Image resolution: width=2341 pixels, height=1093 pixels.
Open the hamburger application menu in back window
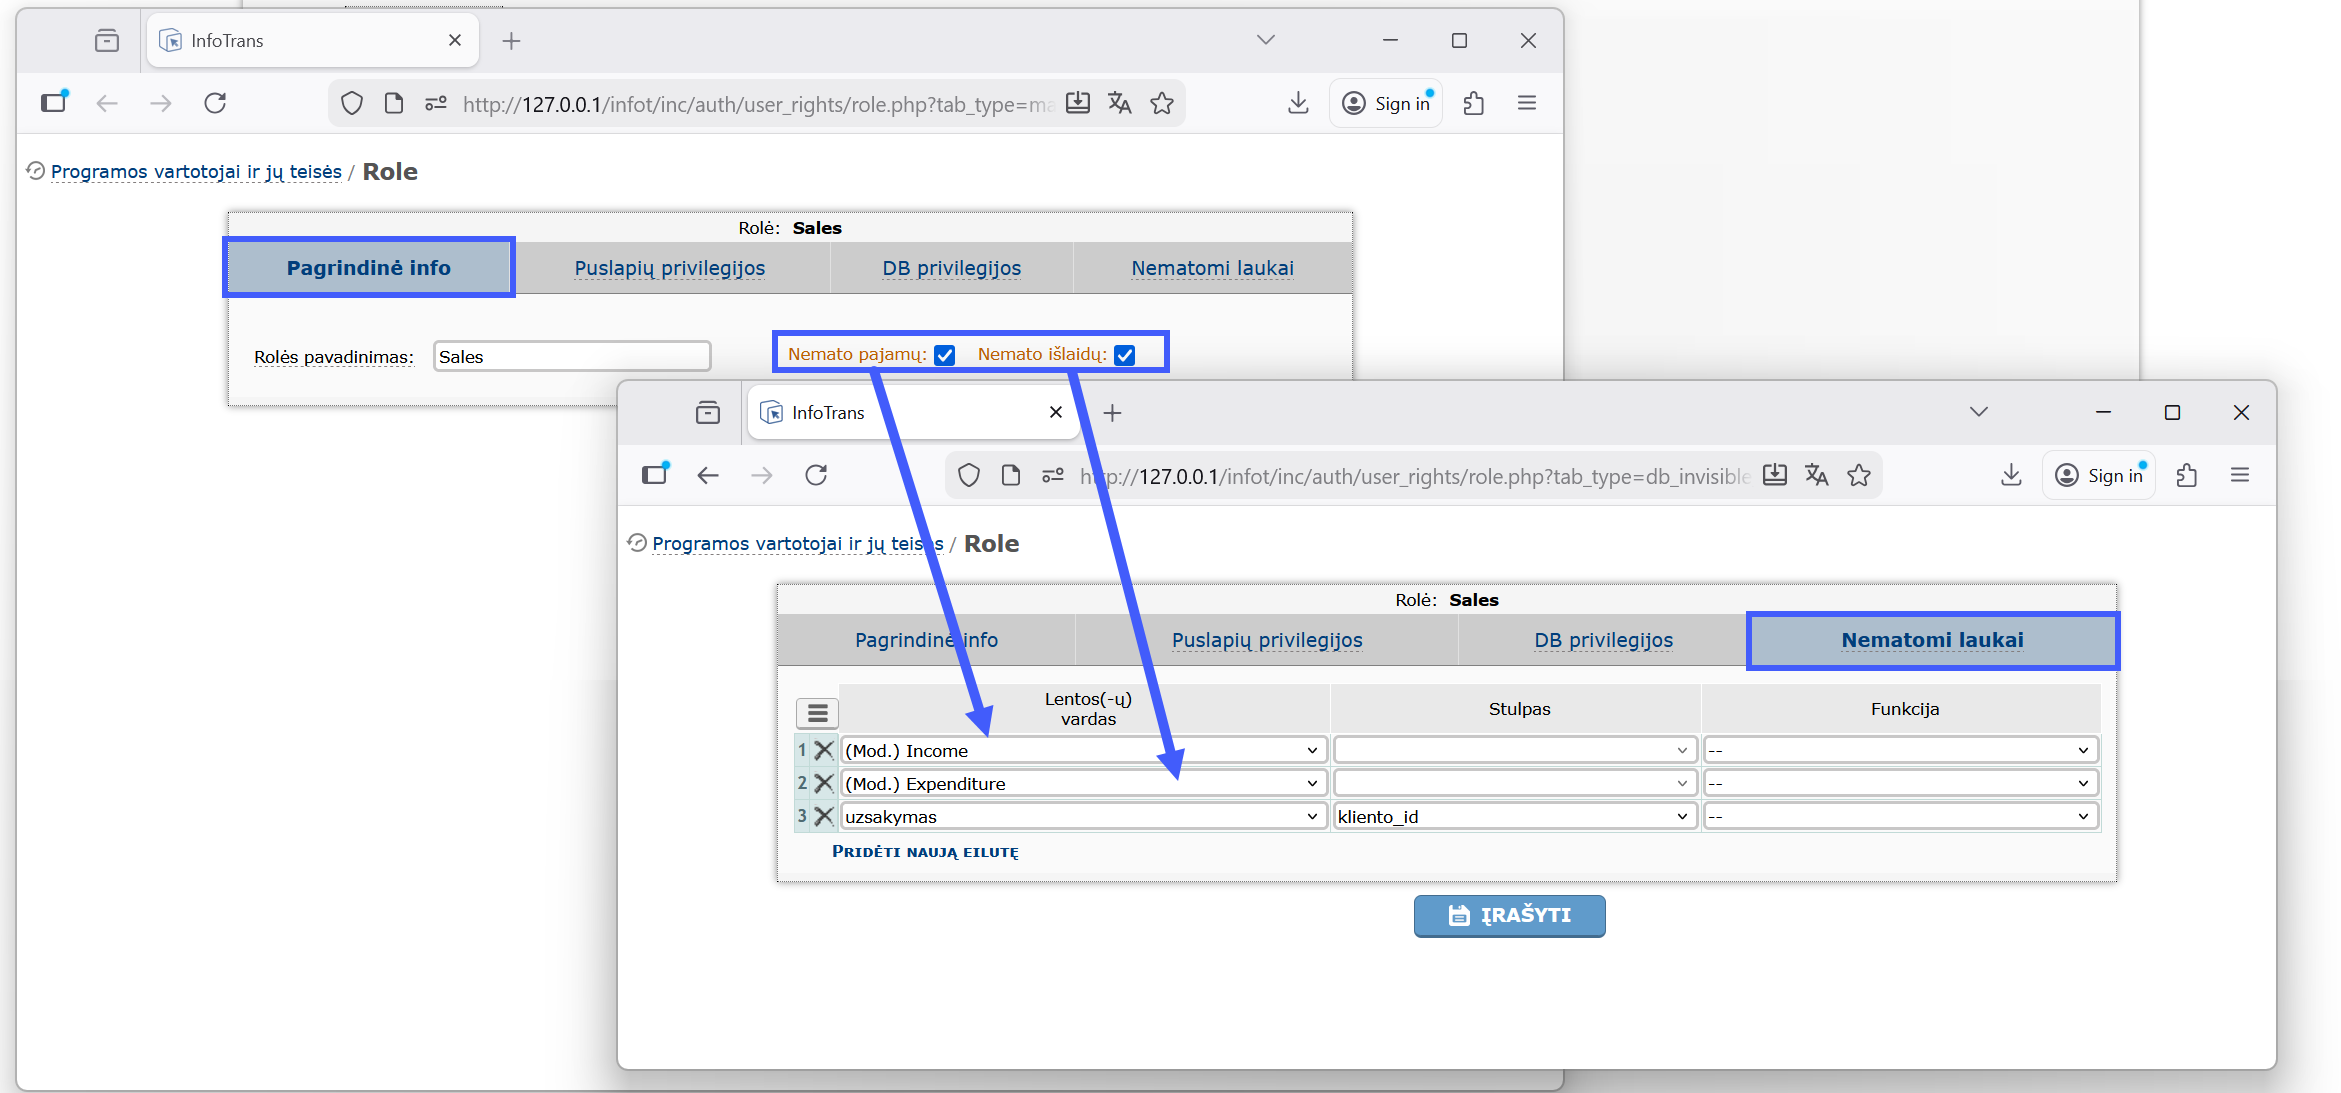click(1527, 103)
